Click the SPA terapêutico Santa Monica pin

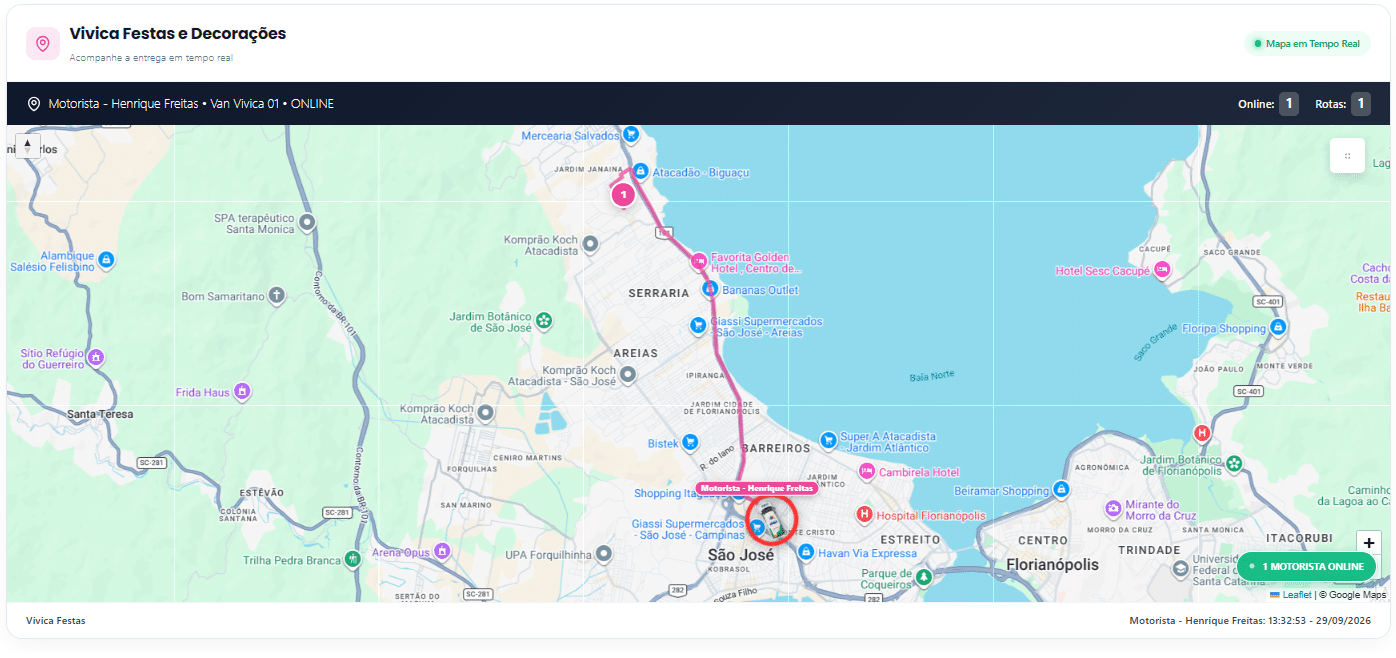coord(308,221)
